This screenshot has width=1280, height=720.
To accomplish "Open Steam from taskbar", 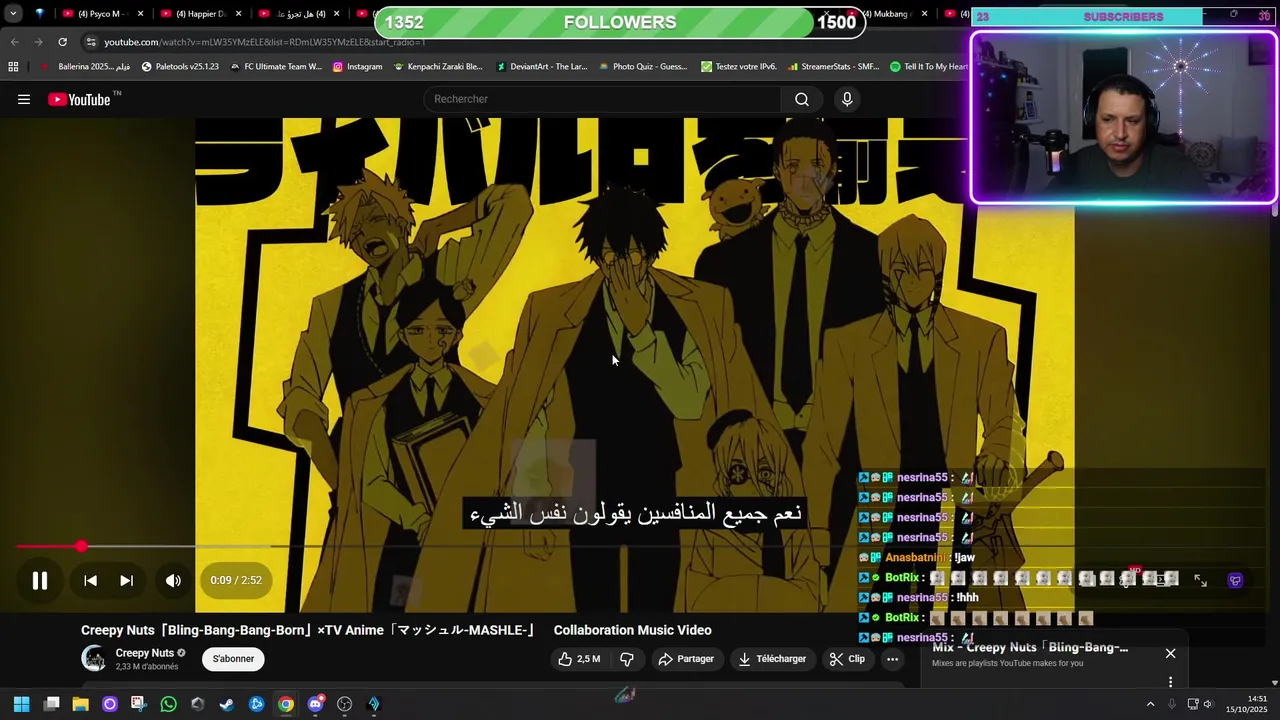I will coord(227,704).
